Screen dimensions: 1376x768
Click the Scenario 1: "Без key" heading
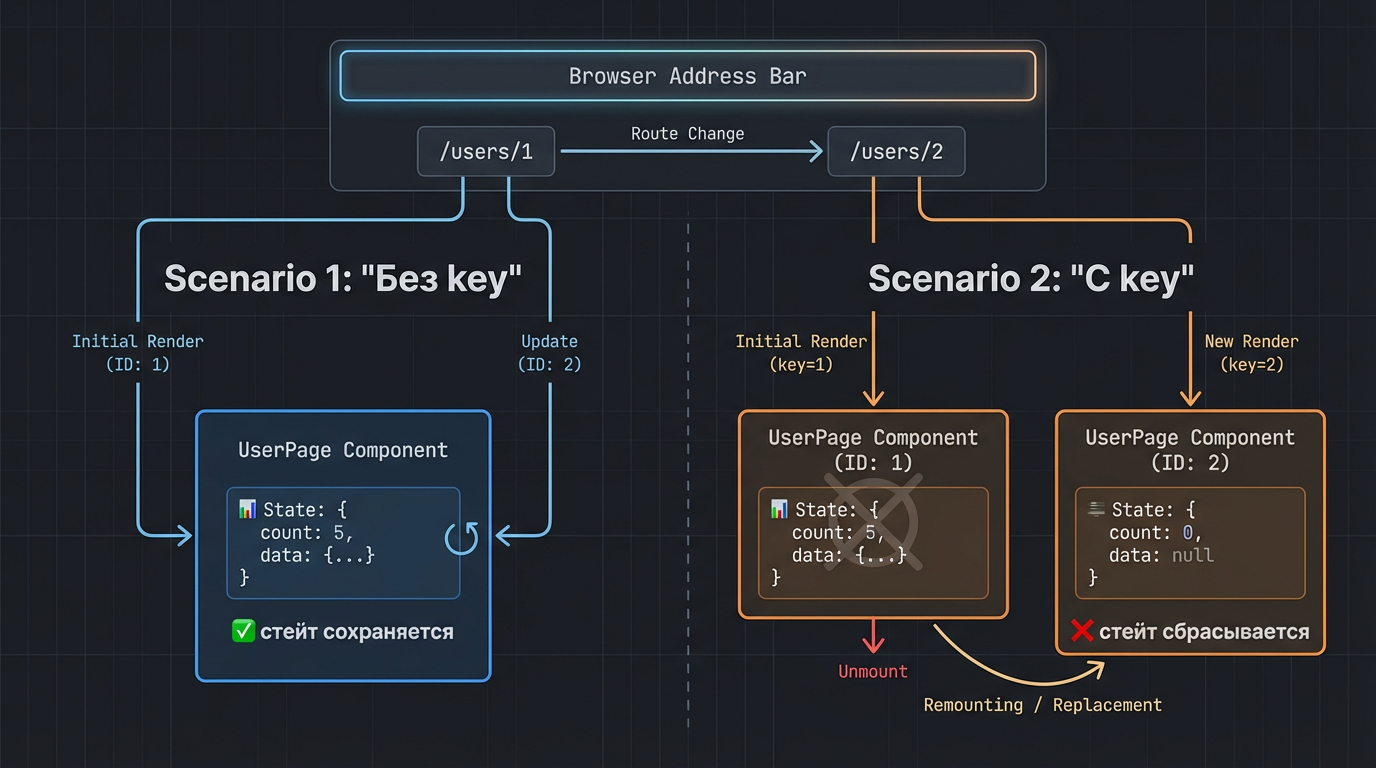[343, 278]
